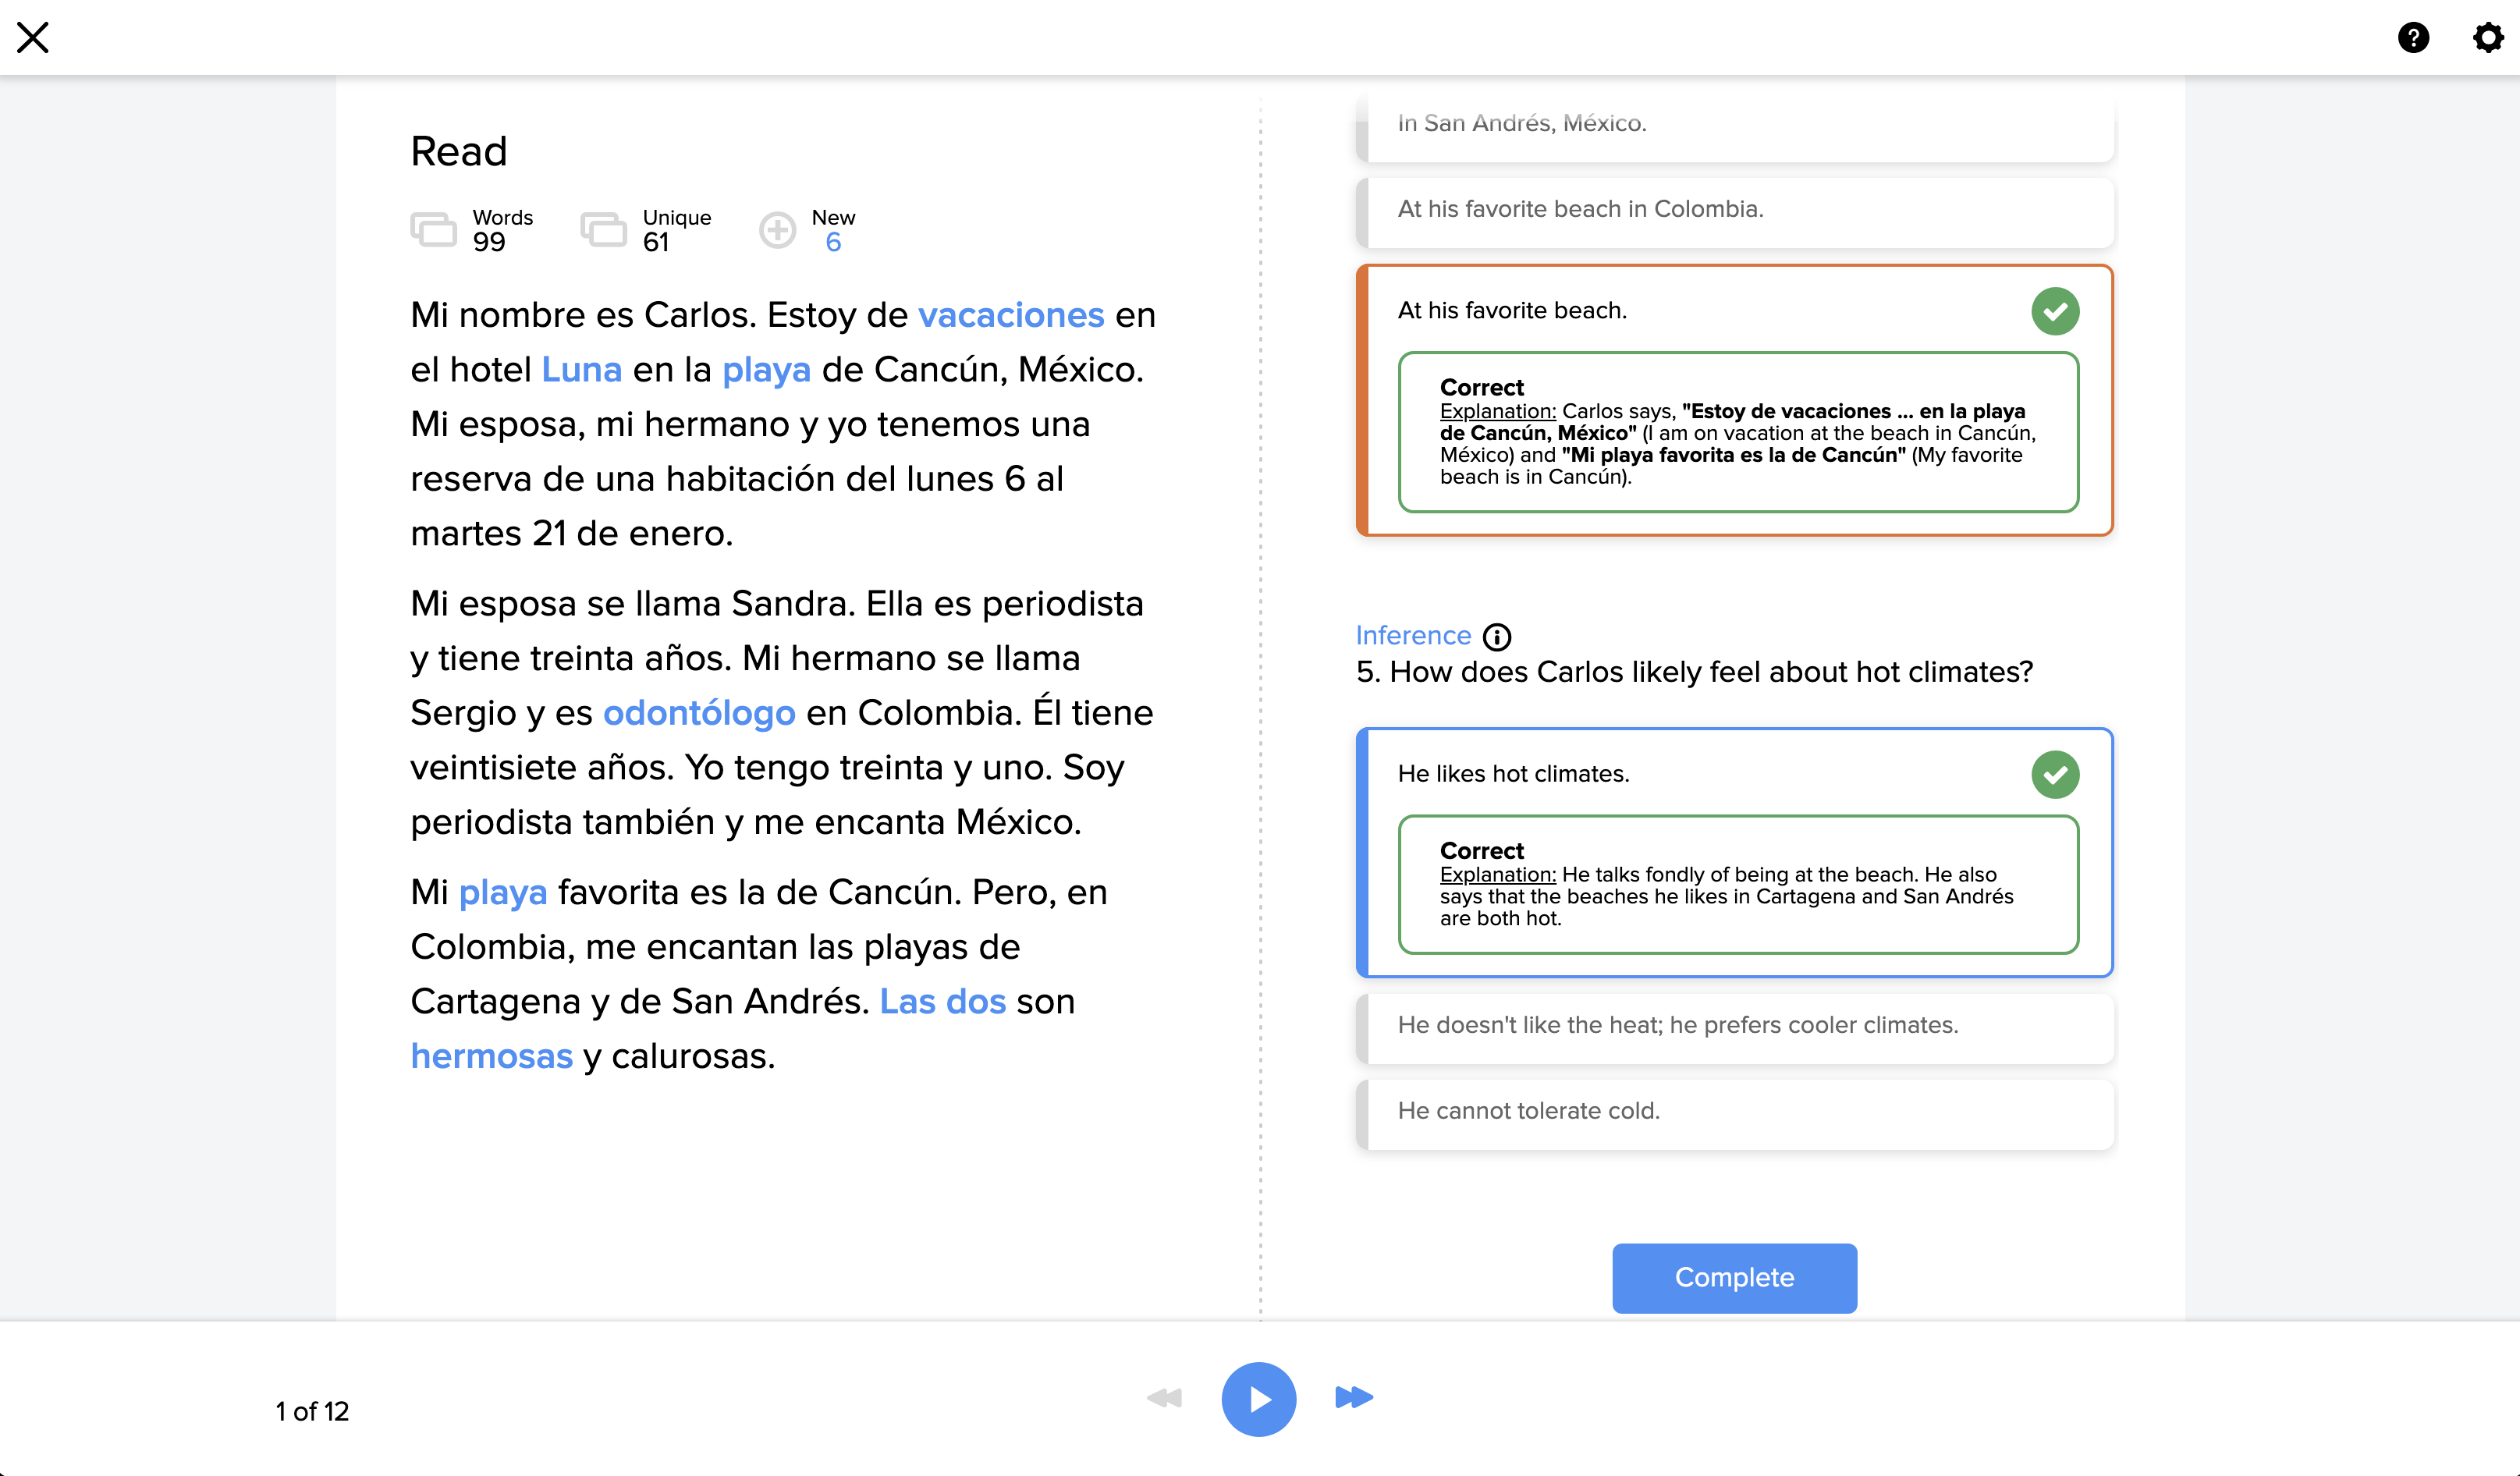
Task: Choose answer 'He doesn't like the heat; he prefers cooler climates.'
Action: [1734, 1028]
